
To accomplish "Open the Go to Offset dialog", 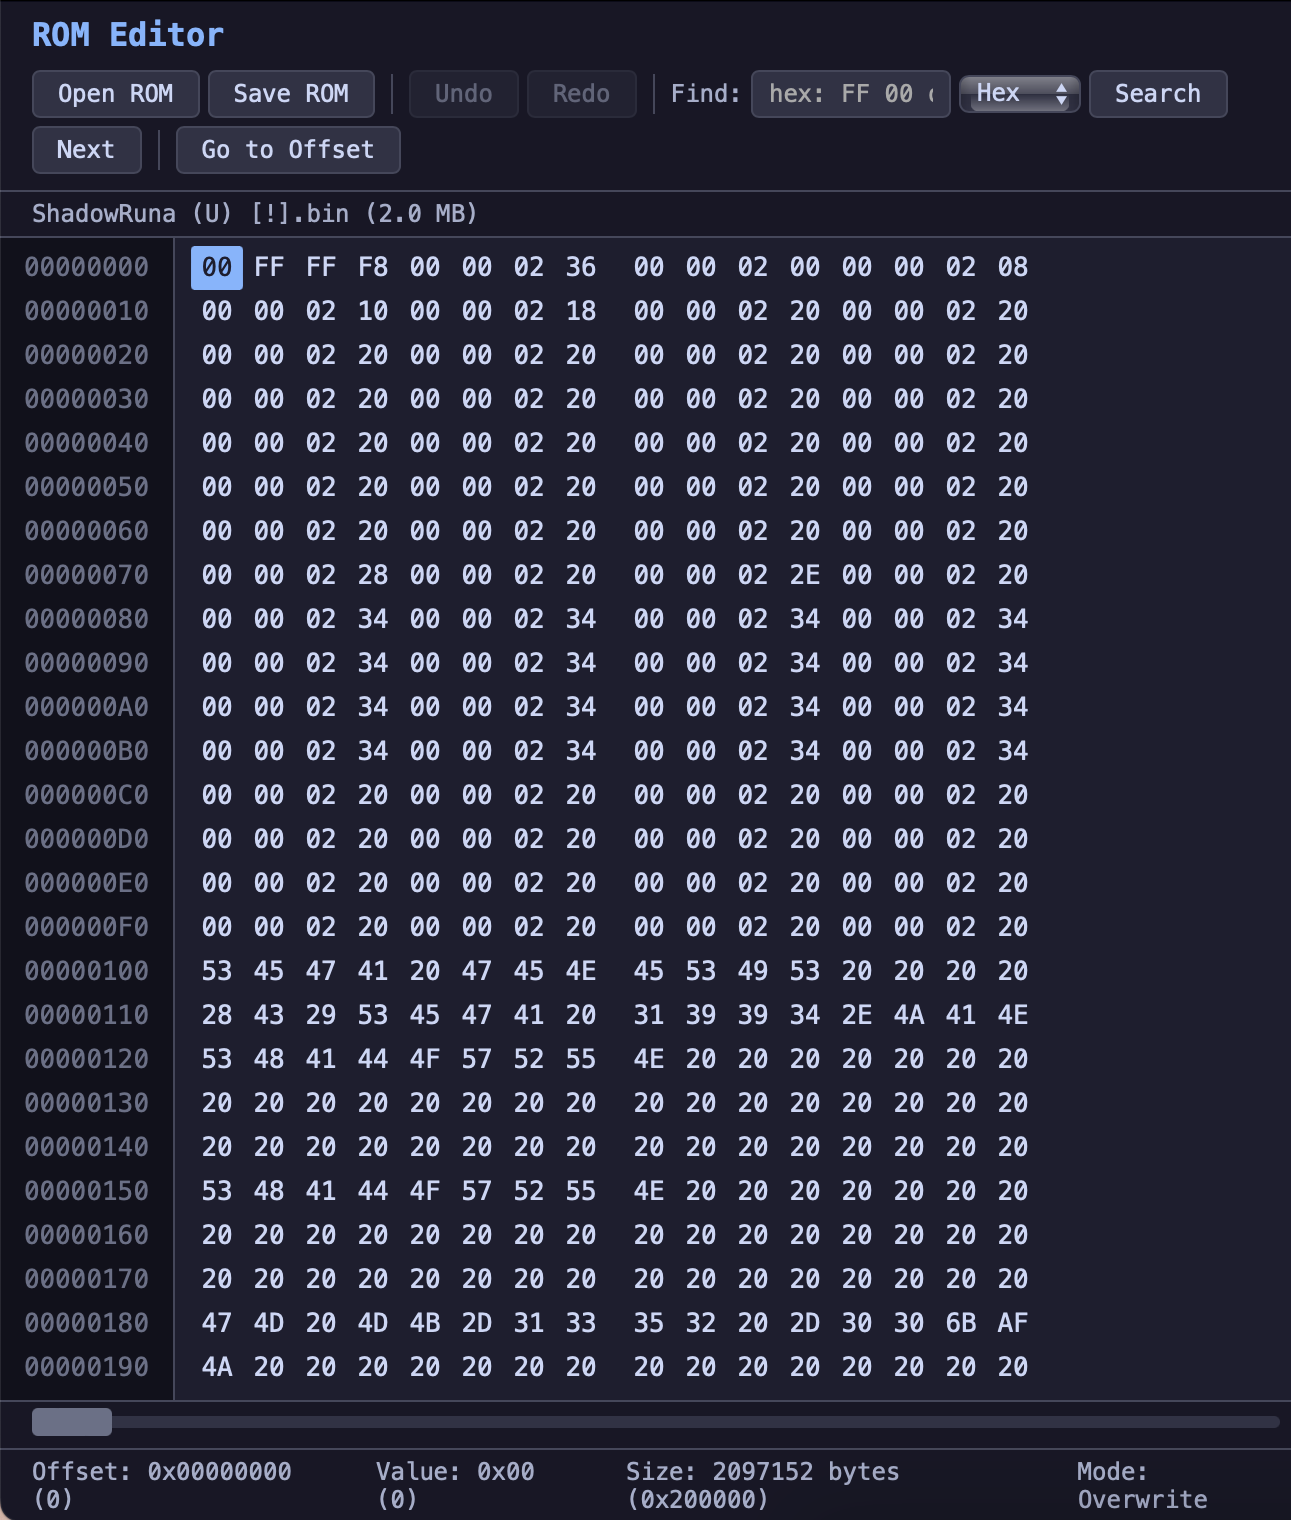I will pyautogui.click(x=288, y=150).
